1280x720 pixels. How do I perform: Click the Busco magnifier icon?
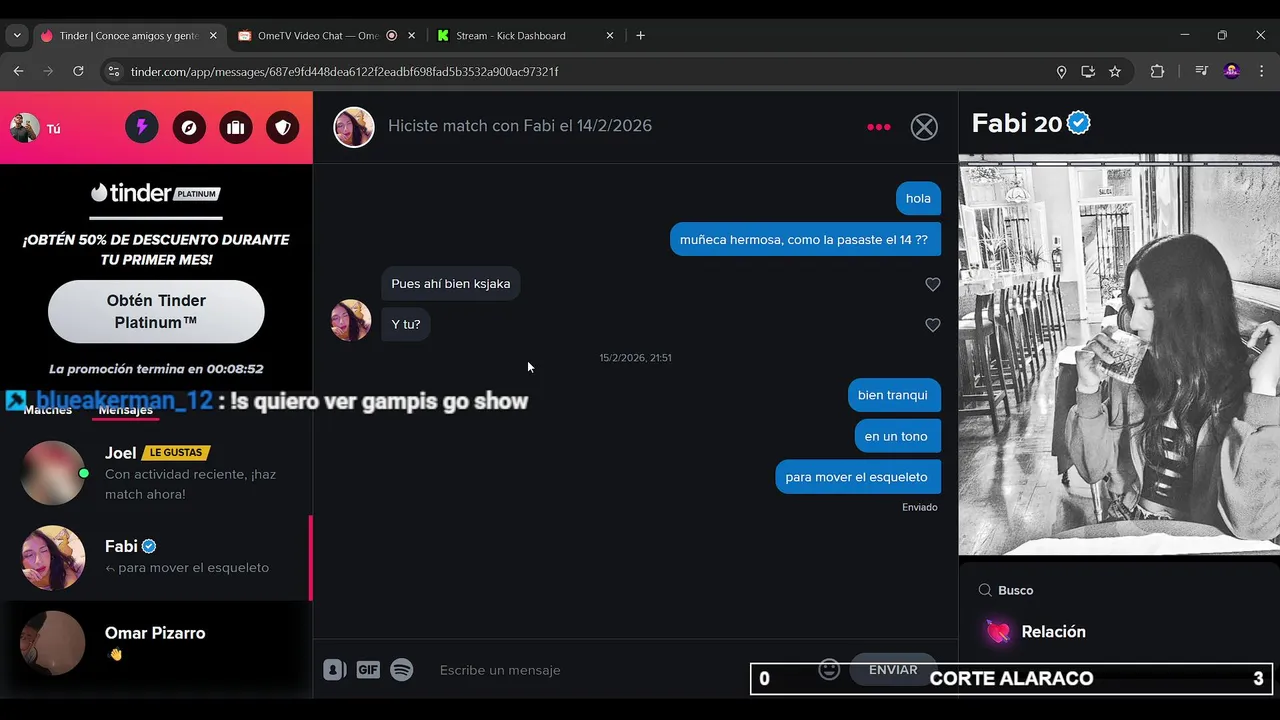[985, 590]
